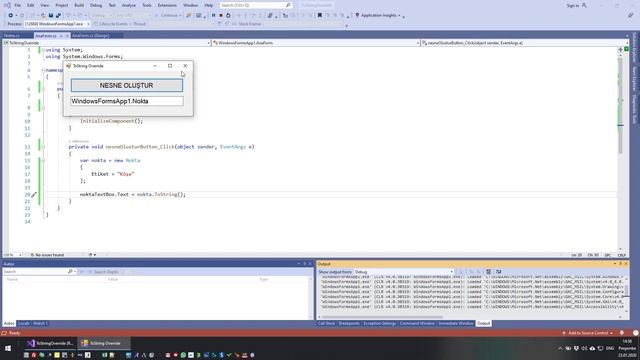Switch to the Nokta.cs editor tab
640x360 pixels.
tap(11, 36)
